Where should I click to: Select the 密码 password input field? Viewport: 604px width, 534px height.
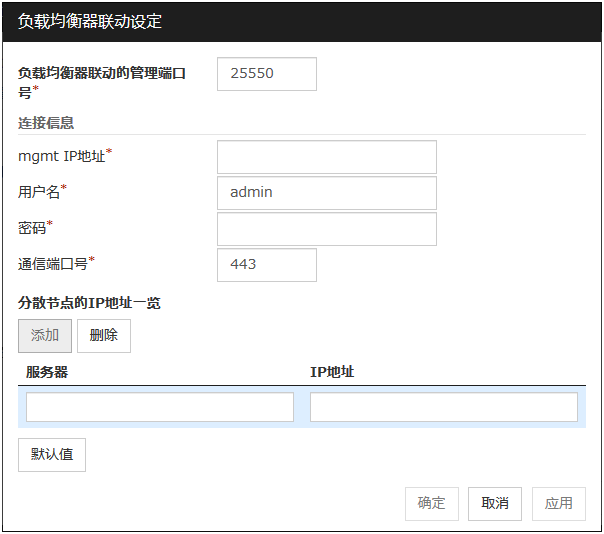(x=326, y=229)
